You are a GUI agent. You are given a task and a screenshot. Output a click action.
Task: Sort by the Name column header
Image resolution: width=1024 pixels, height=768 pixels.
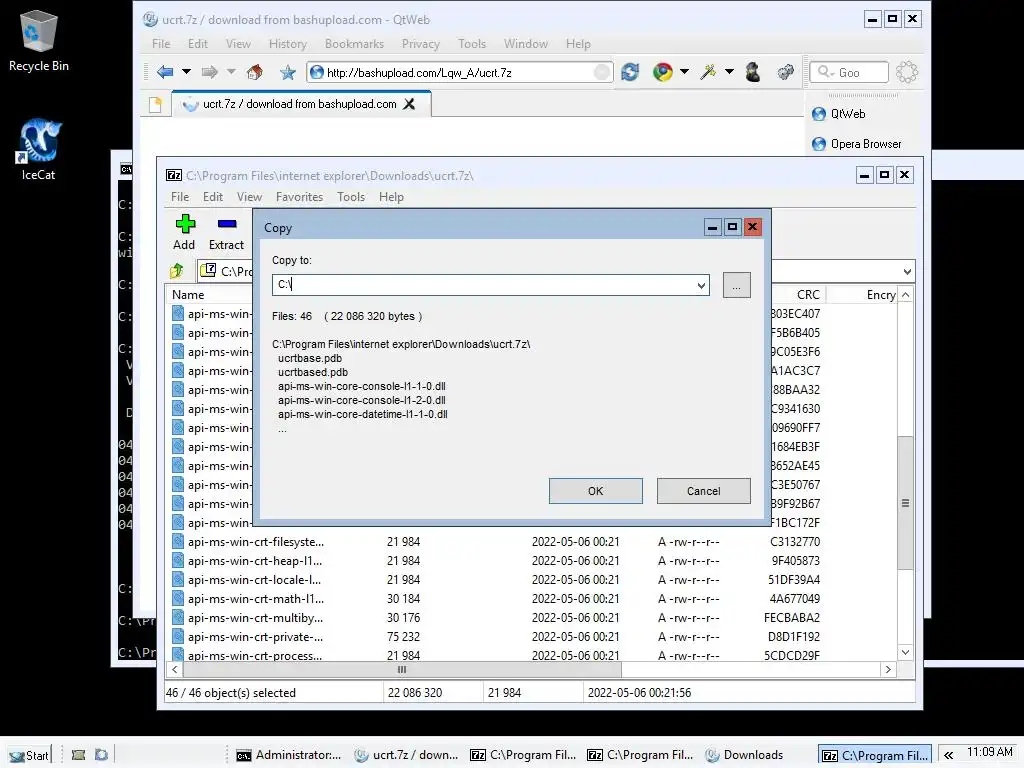188,295
